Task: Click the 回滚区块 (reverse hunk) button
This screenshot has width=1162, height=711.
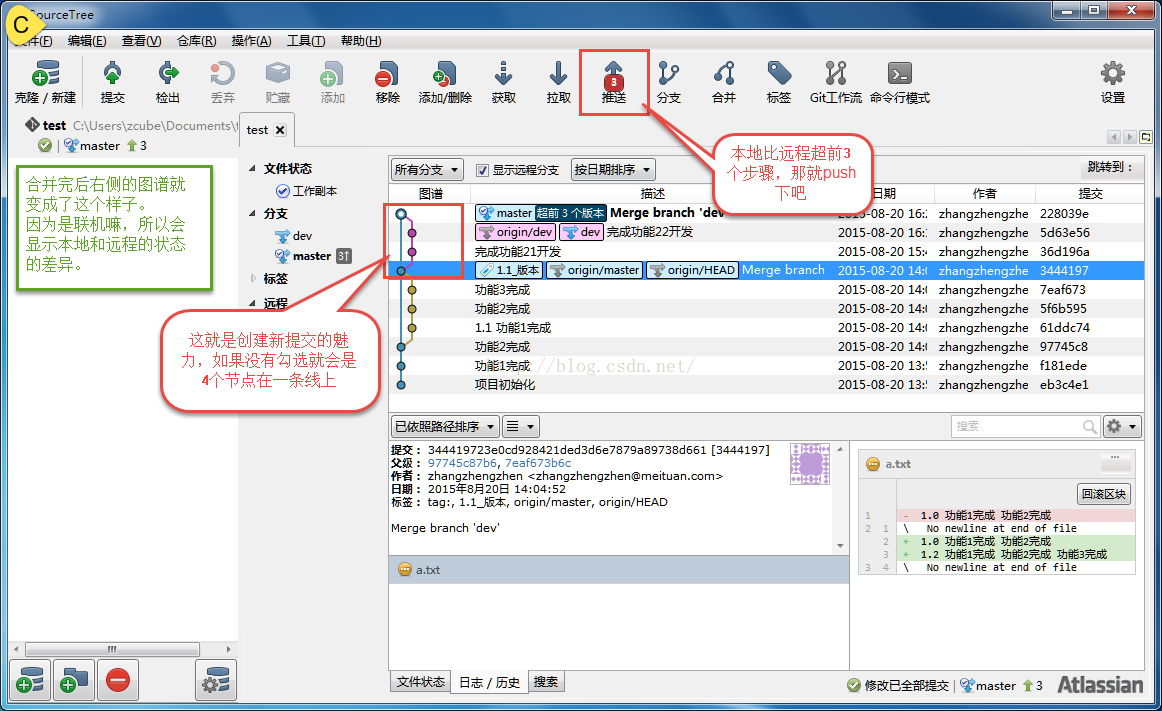Action: [x=1103, y=494]
